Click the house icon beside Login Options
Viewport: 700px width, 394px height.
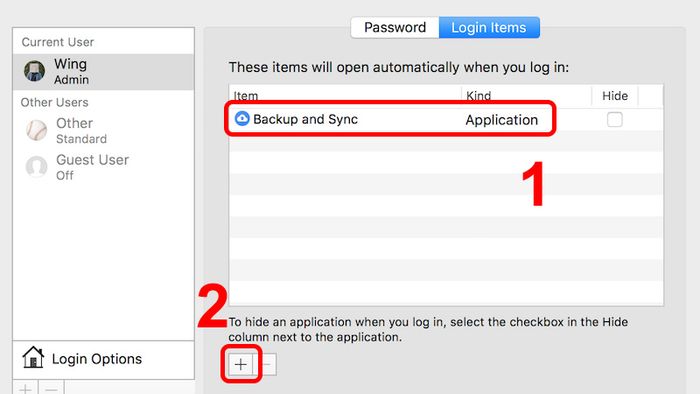33,357
